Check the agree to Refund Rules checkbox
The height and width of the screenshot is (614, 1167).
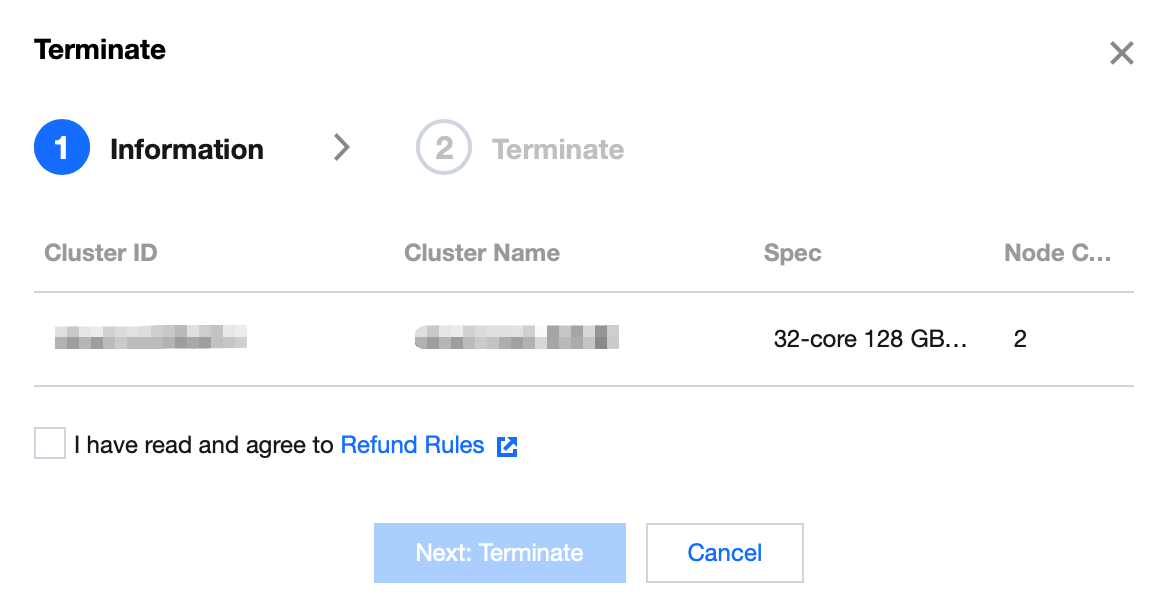click(x=50, y=443)
